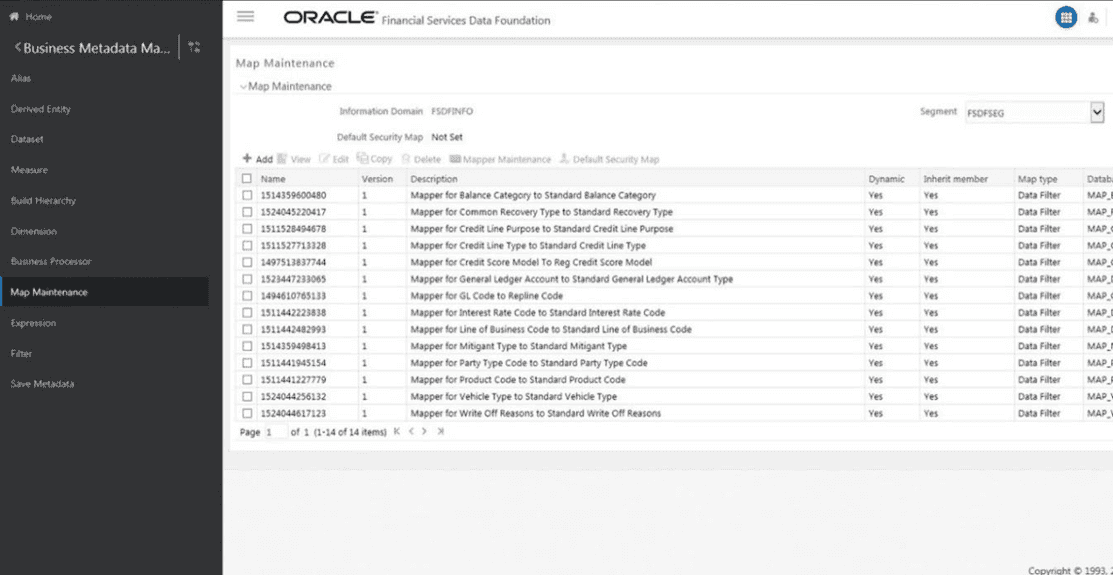
Task: Click the Oracle logo in header
Action: [x=330, y=18]
